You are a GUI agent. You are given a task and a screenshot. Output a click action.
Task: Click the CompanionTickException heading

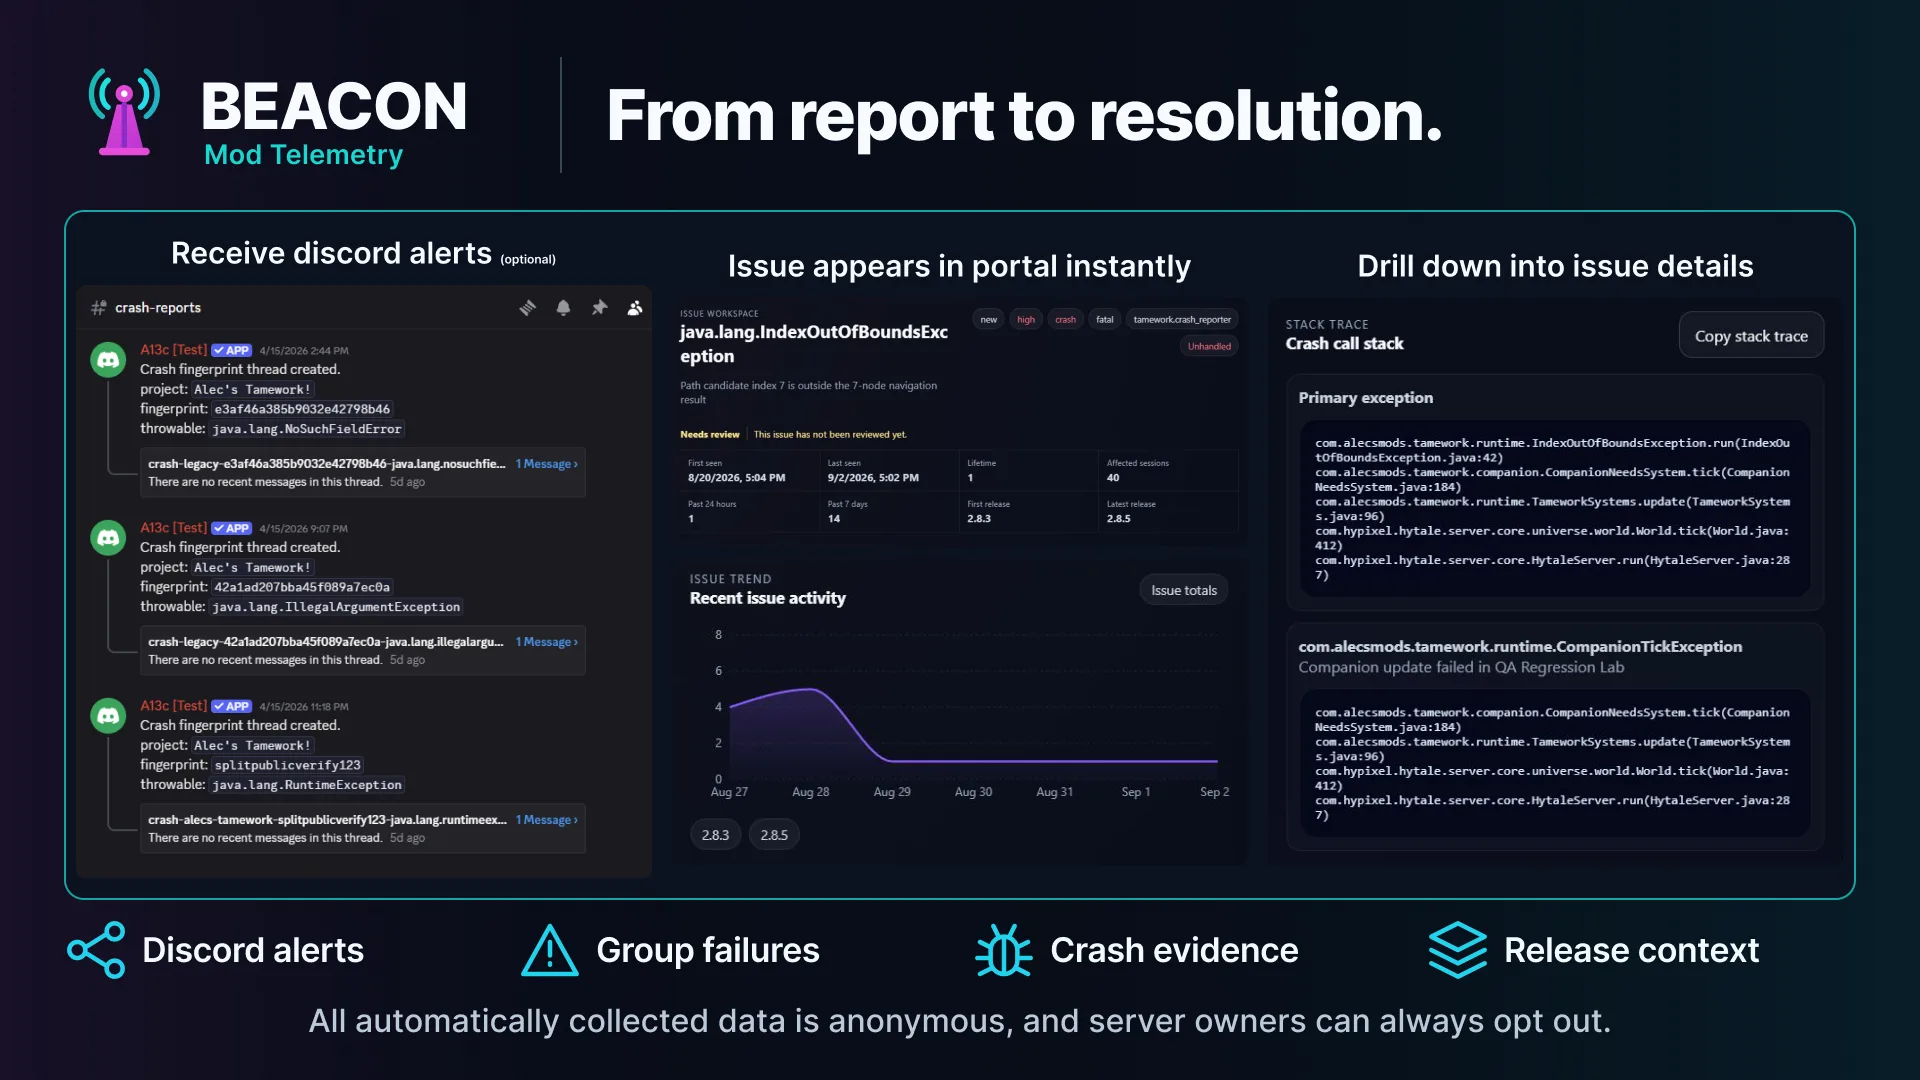(1520, 647)
